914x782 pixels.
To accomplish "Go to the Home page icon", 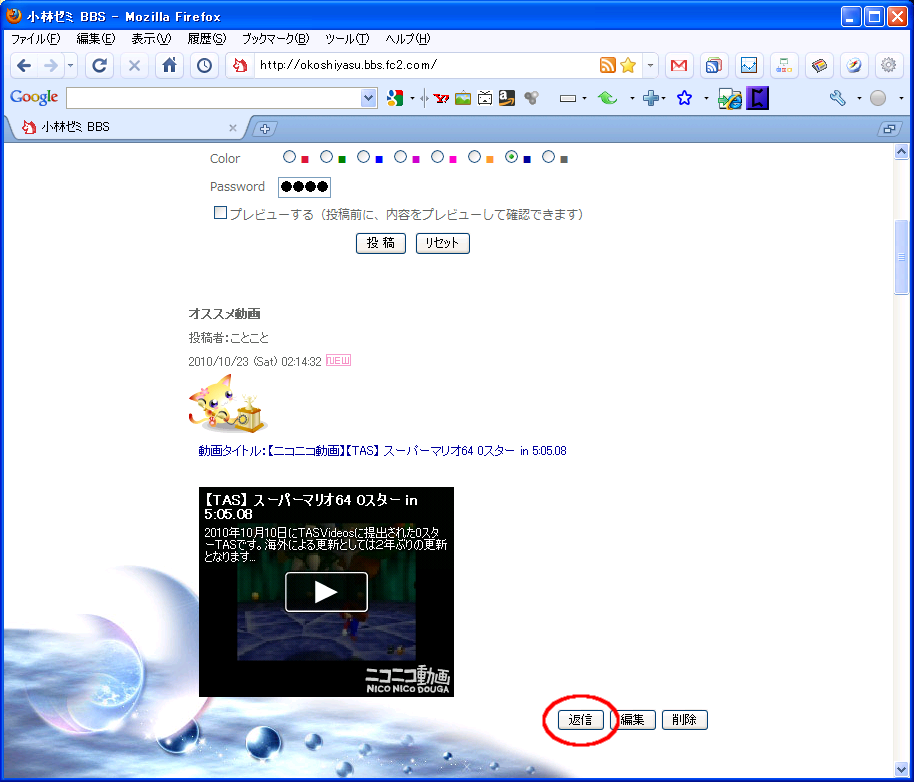I will tap(169, 66).
